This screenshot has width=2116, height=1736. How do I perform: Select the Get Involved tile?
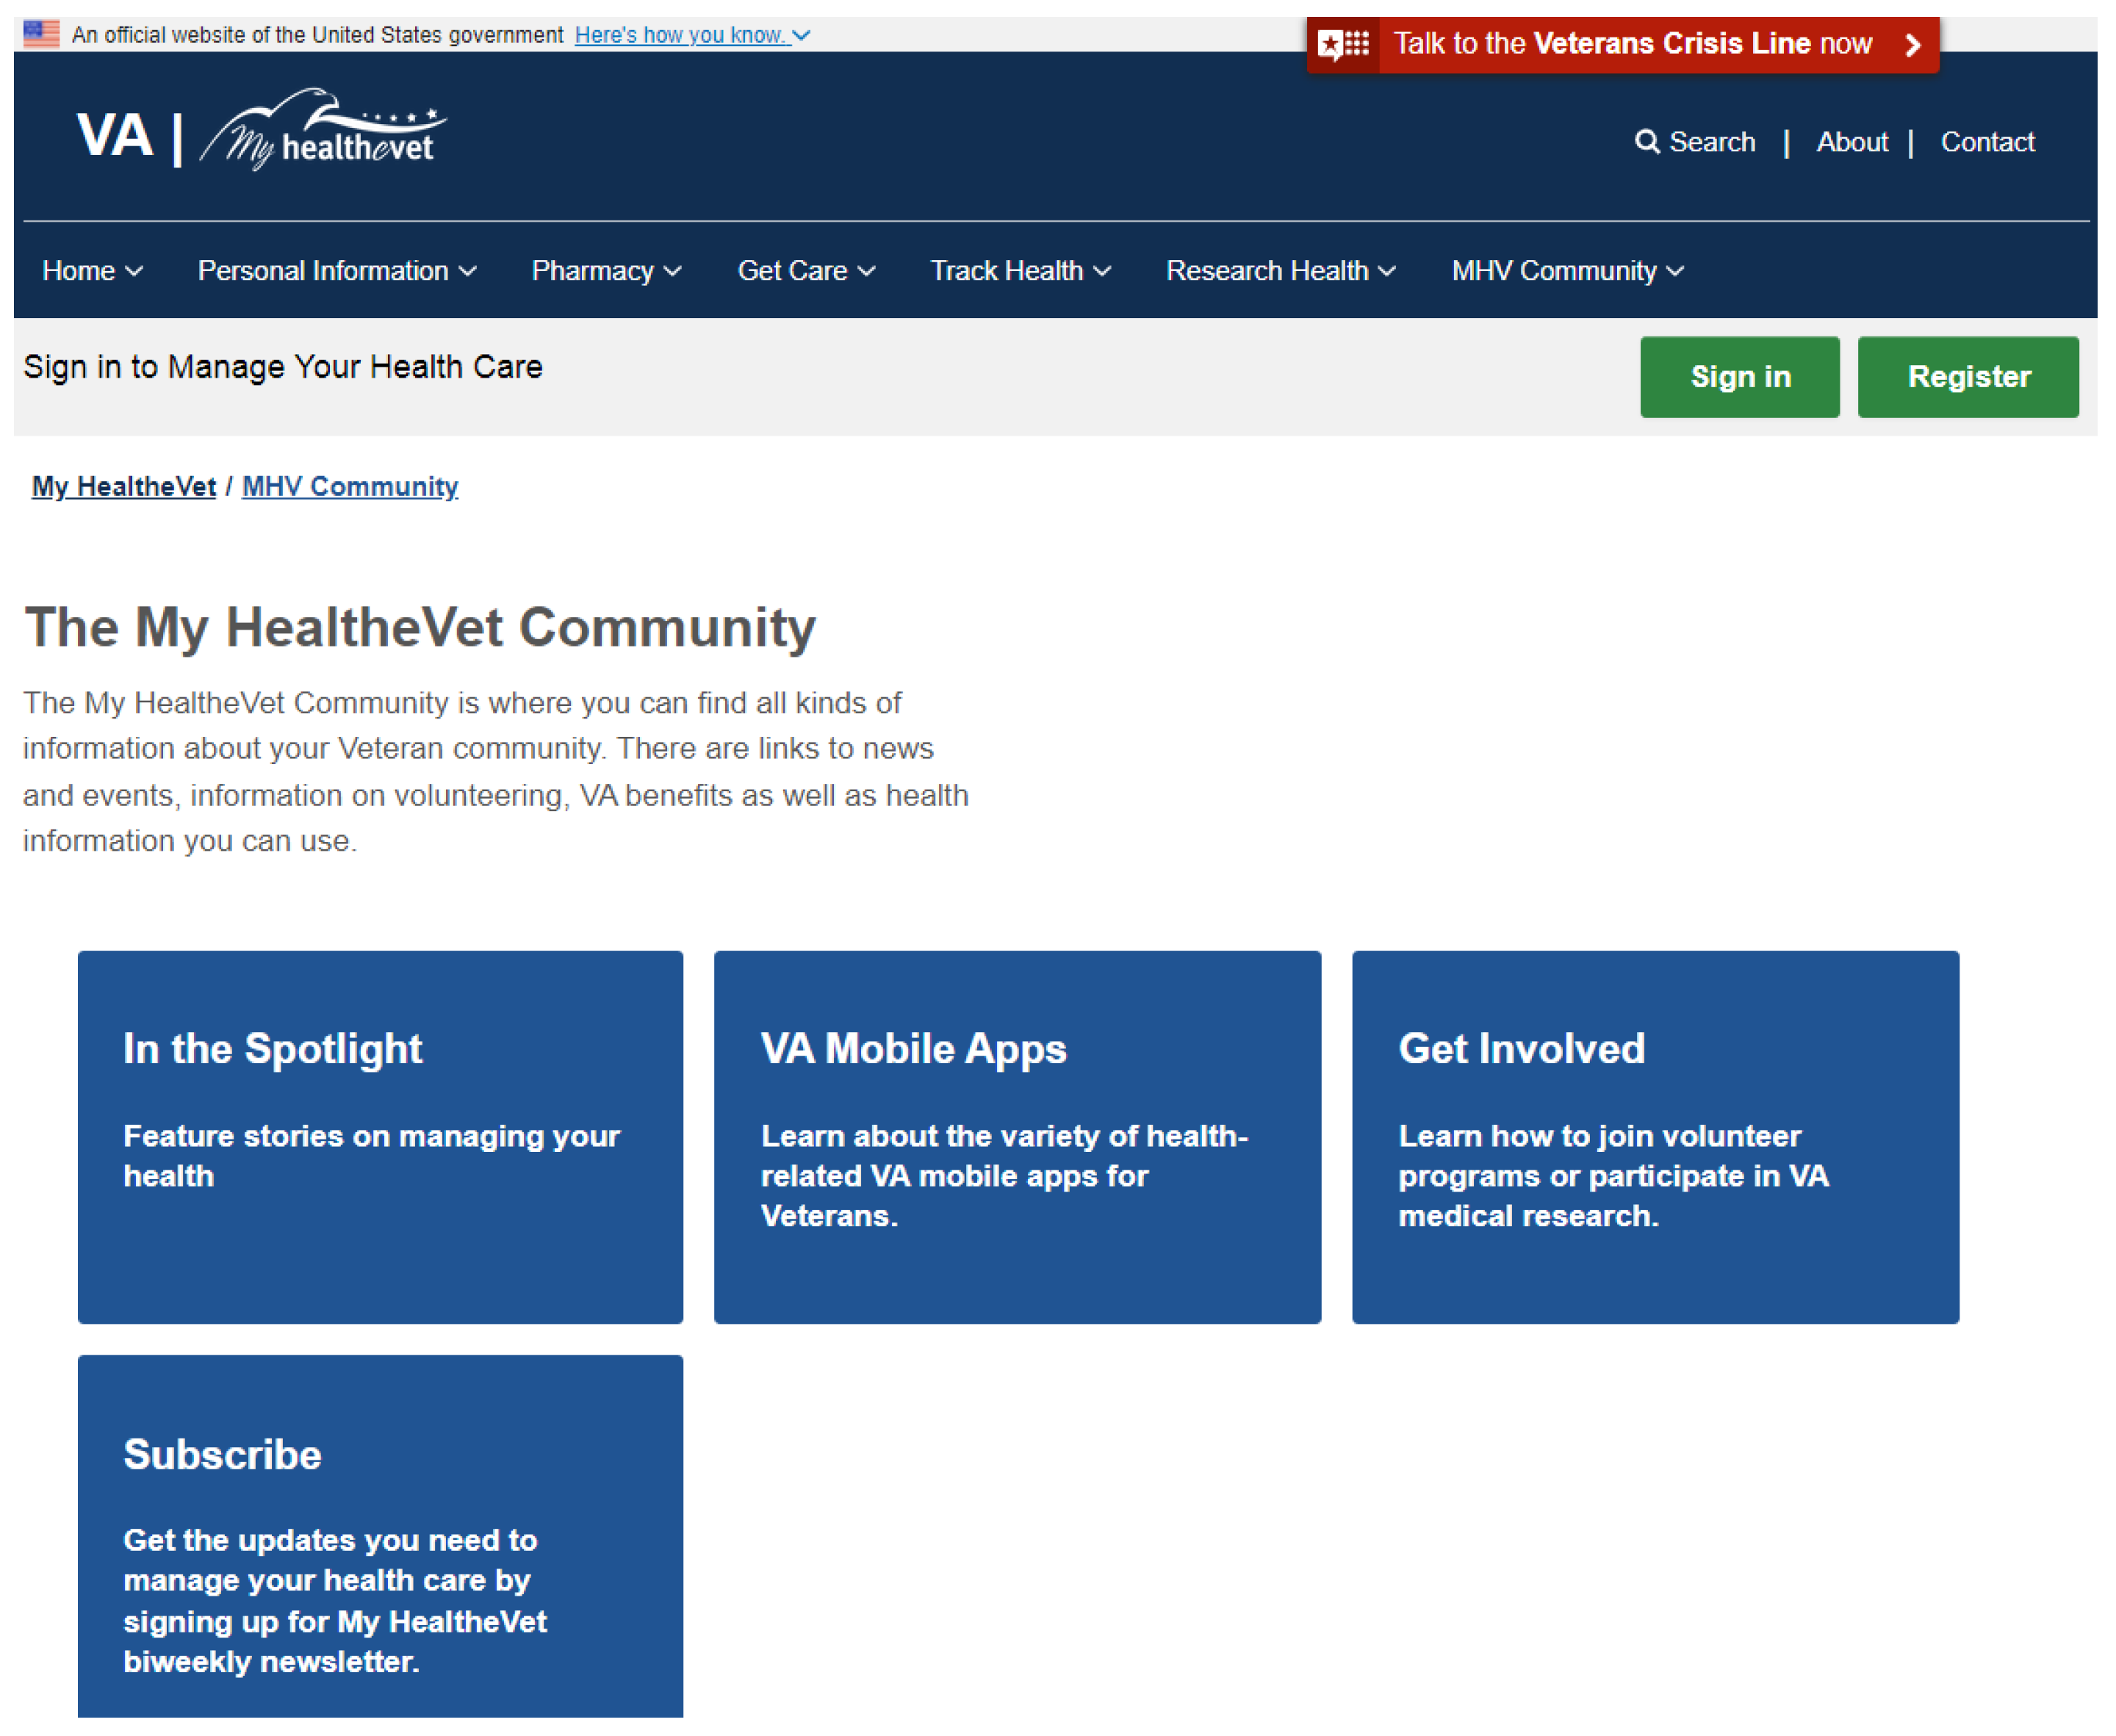pyautogui.click(x=1655, y=1137)
